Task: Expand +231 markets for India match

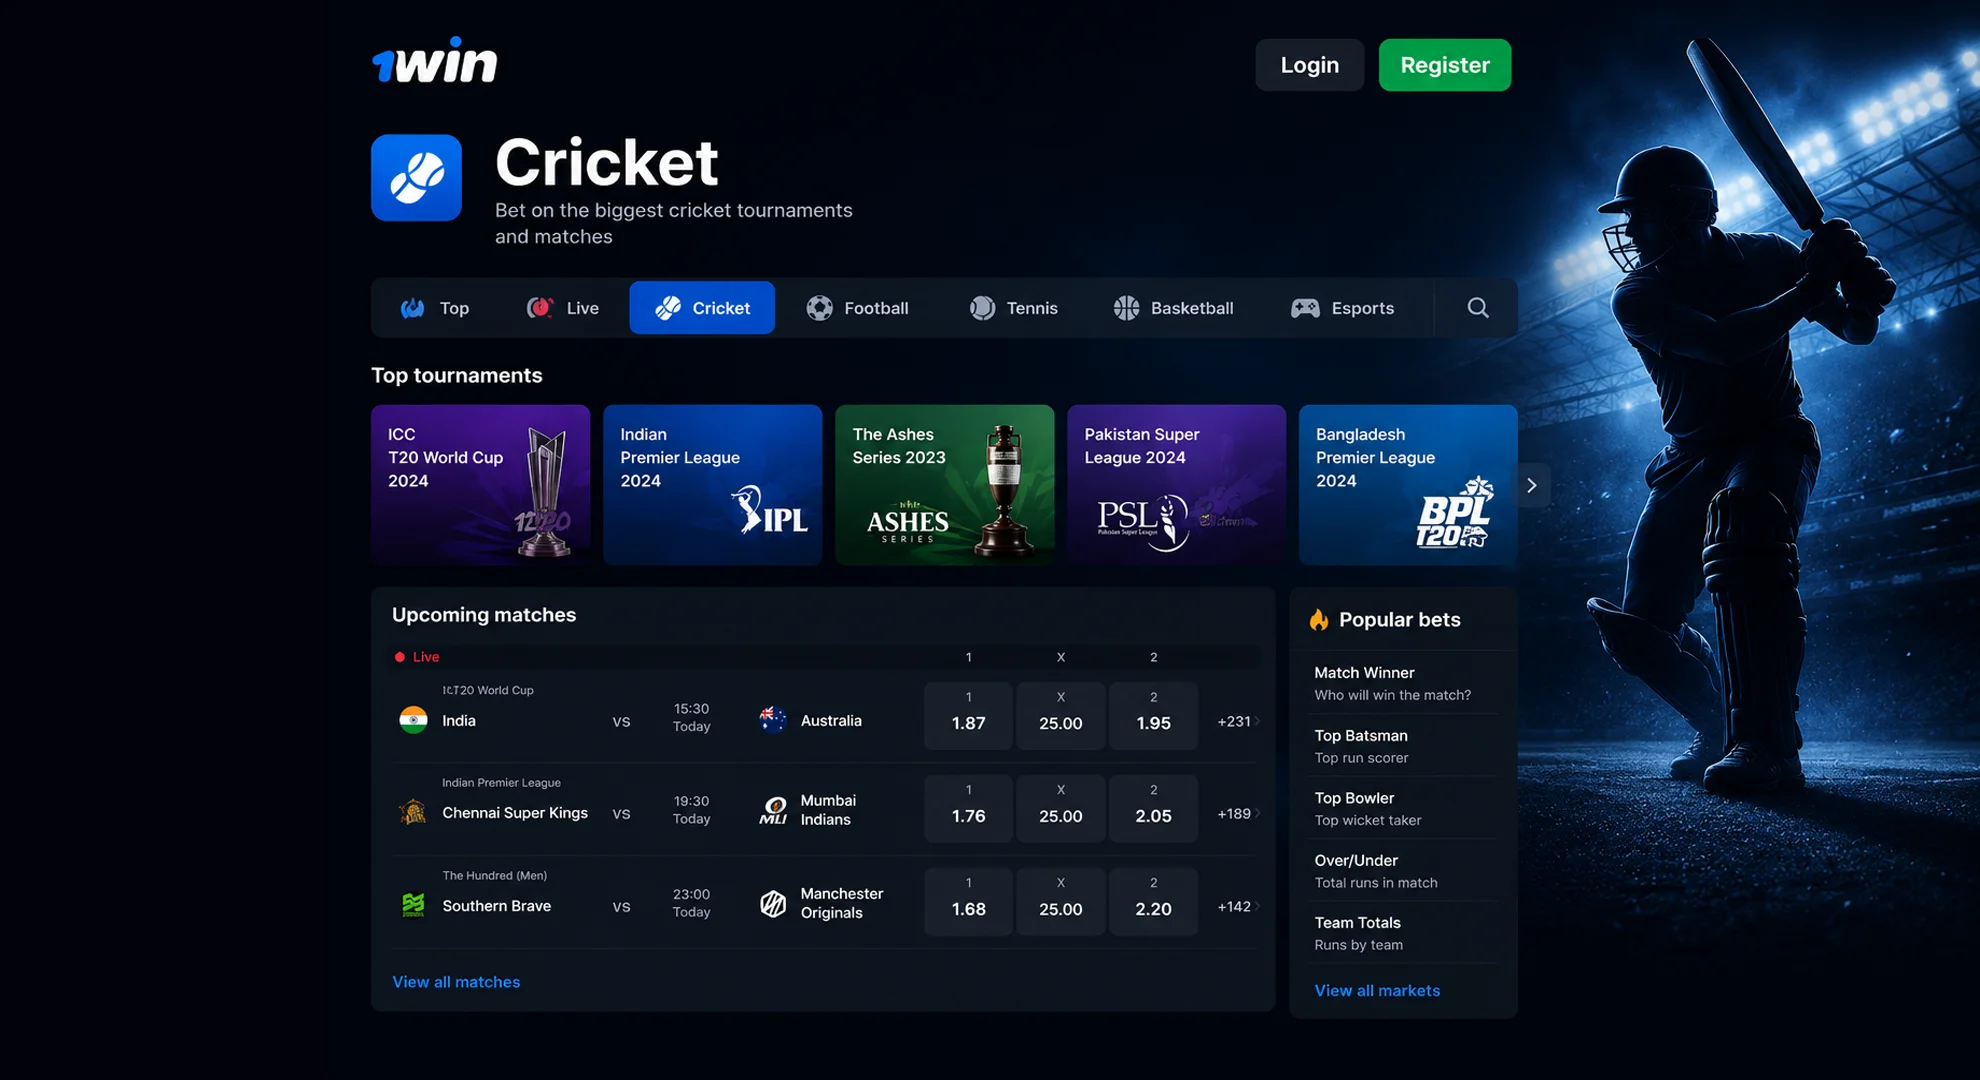Action: (x=1238, y=721)
